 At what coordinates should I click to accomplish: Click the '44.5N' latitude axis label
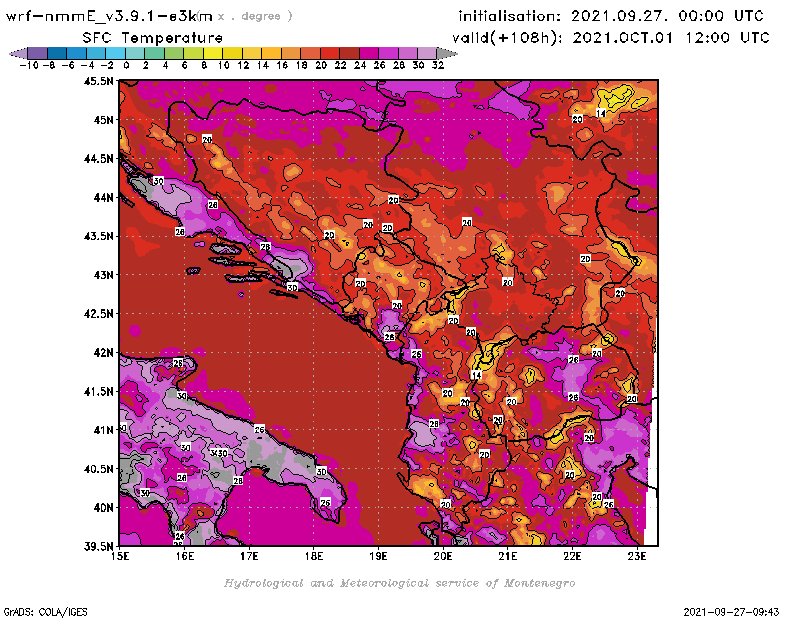point(98,159)
